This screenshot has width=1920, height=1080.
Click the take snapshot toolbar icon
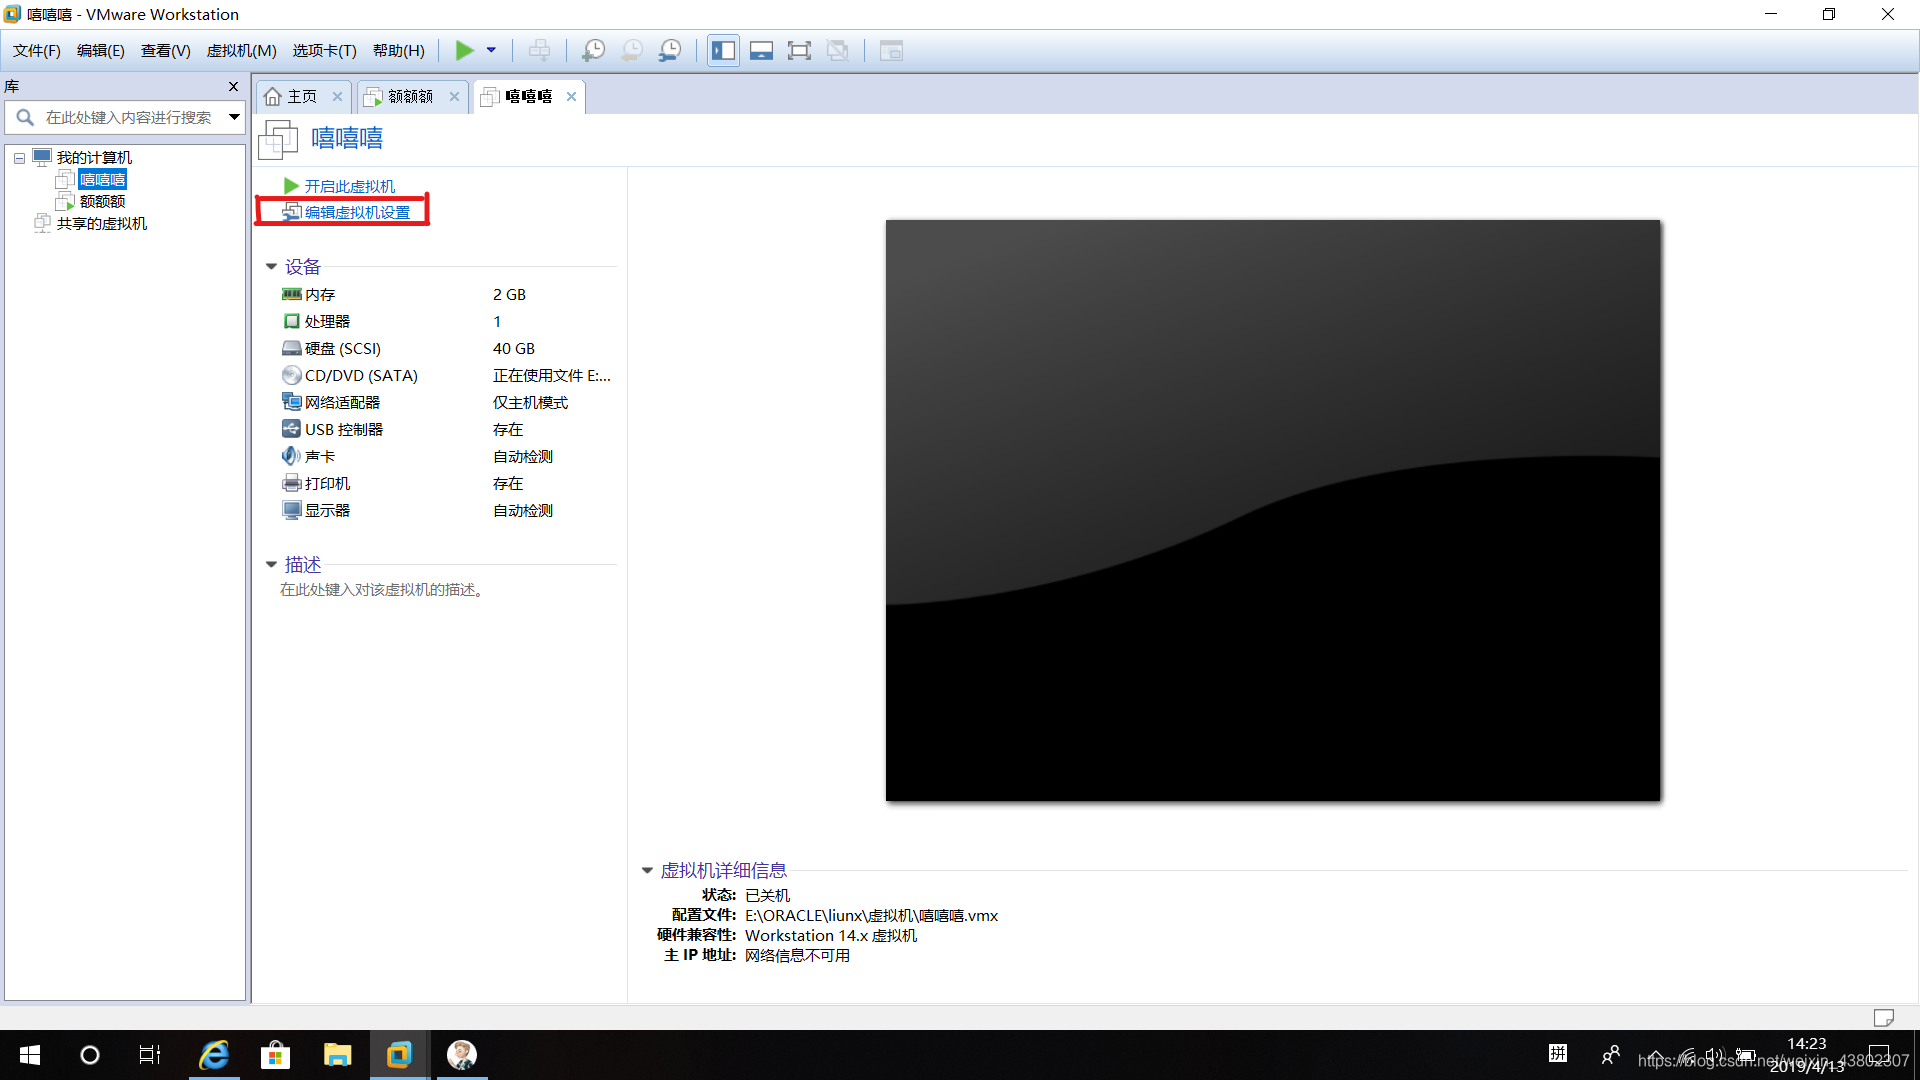coord(593,50)
